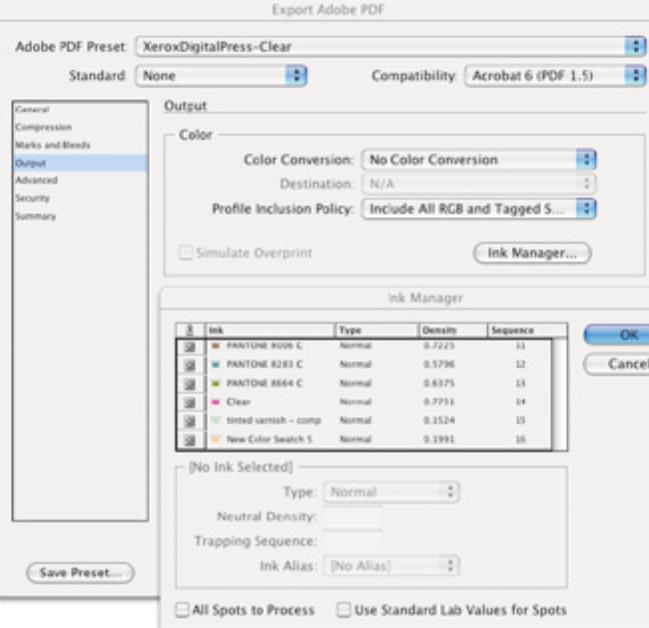The image size is (649, 628).
Task: Click Sequence column header
Action: pos(527,330)
